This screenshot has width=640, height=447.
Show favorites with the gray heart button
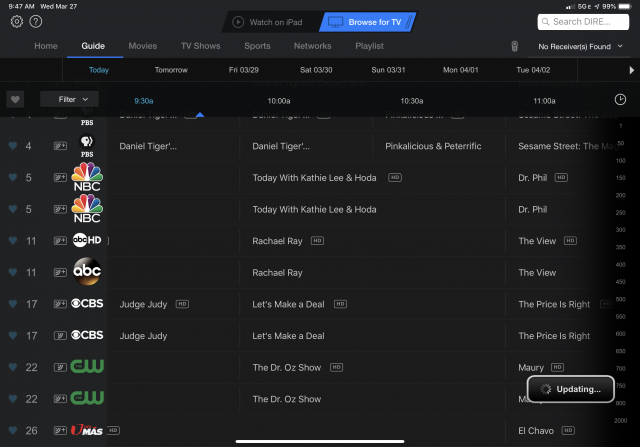click(x=15, y=99)
